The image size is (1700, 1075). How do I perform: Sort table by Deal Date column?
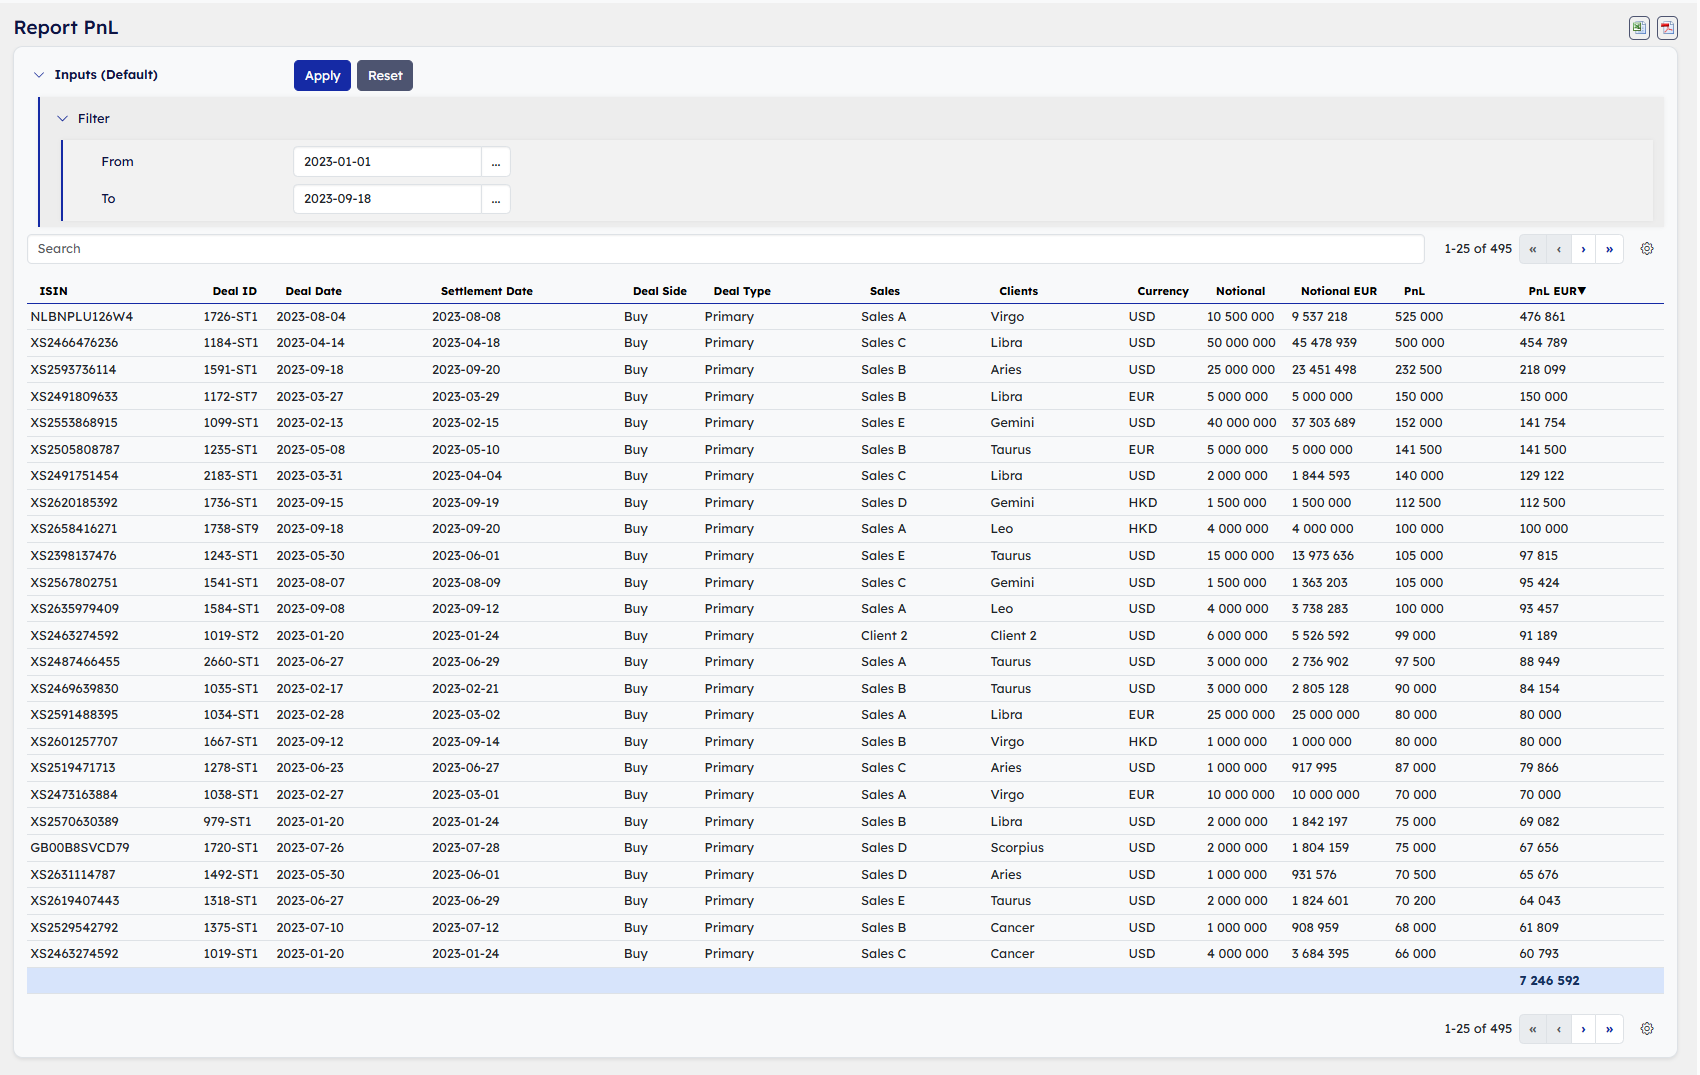(313, 291)
